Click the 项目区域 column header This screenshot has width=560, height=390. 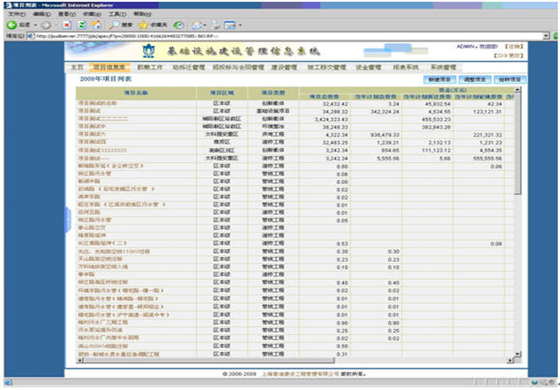pos(222,93)
